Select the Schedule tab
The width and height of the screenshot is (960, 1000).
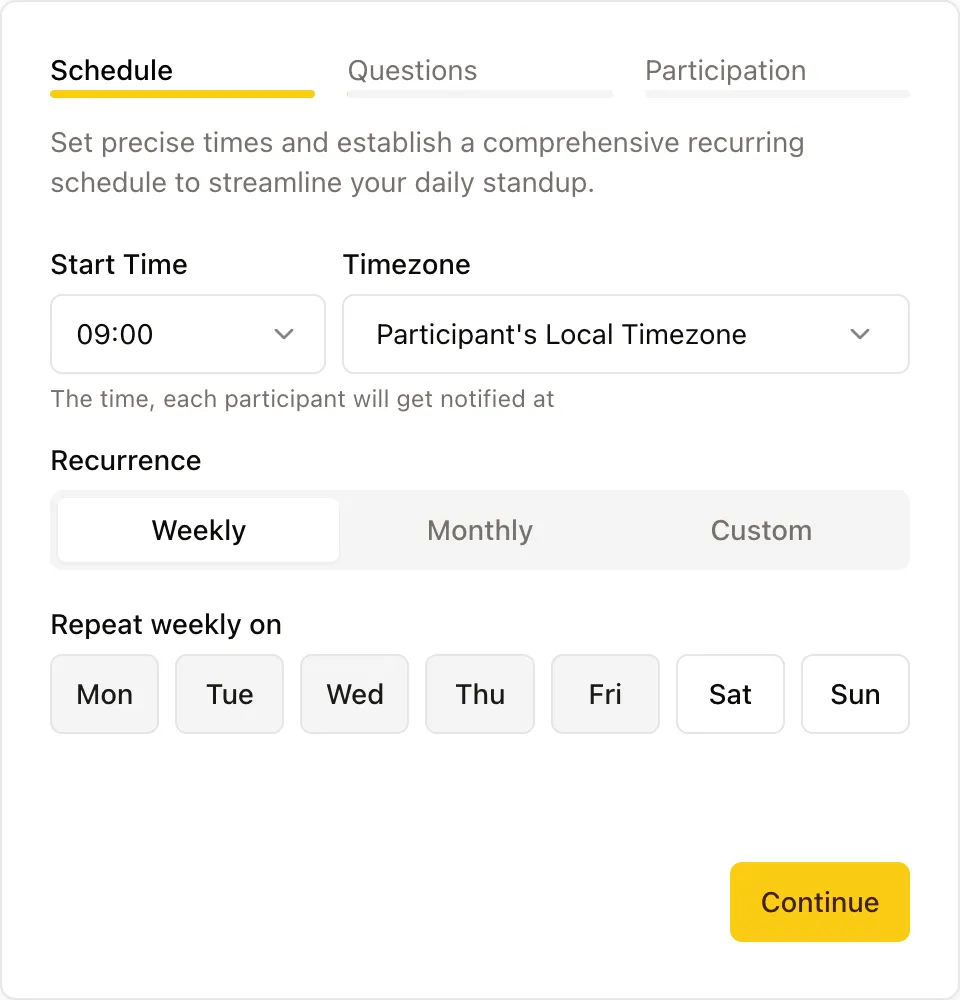[x=111, y=70]
